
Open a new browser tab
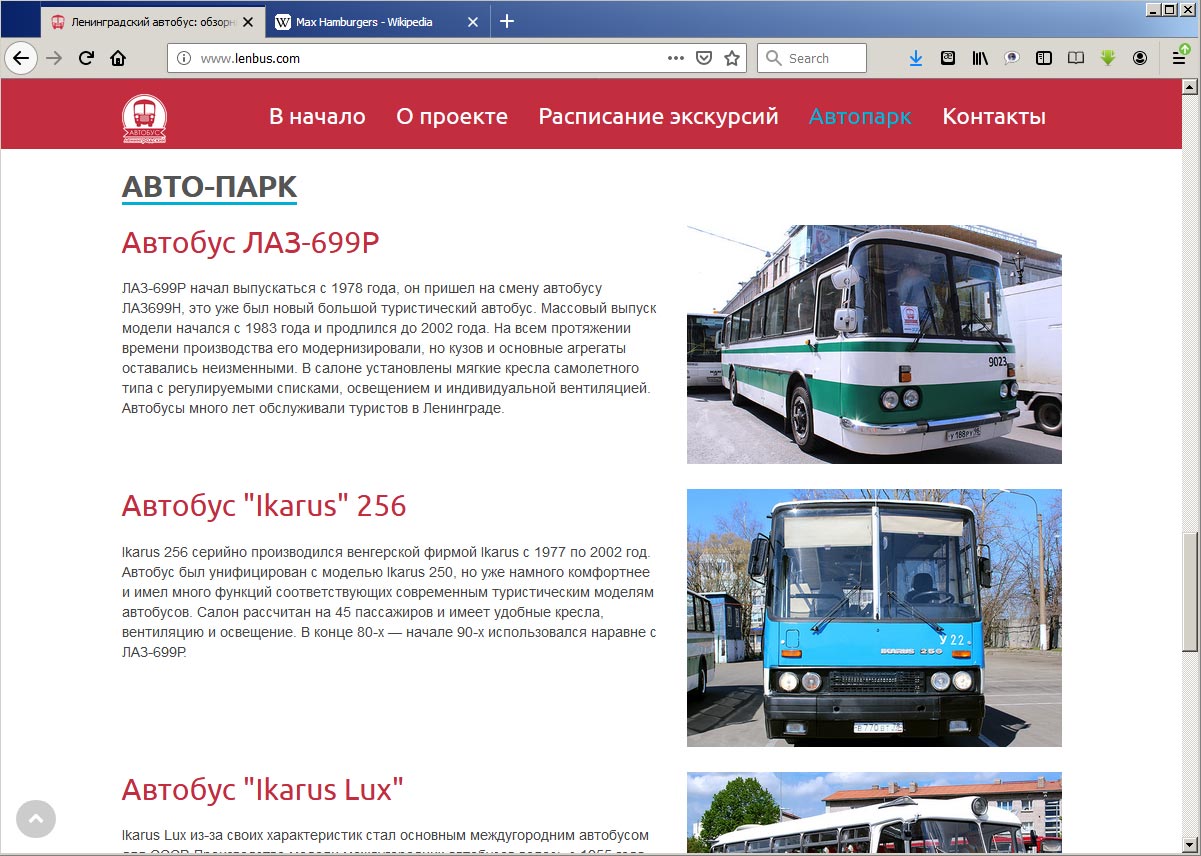pyautogui.click(x=507, y=21)
